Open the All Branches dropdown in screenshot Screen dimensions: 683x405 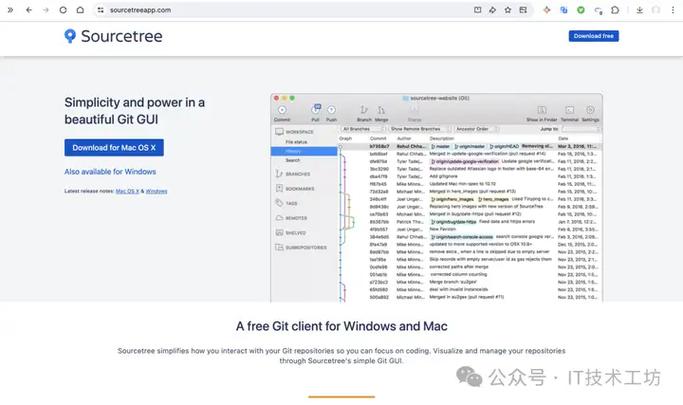click(362, 129)
